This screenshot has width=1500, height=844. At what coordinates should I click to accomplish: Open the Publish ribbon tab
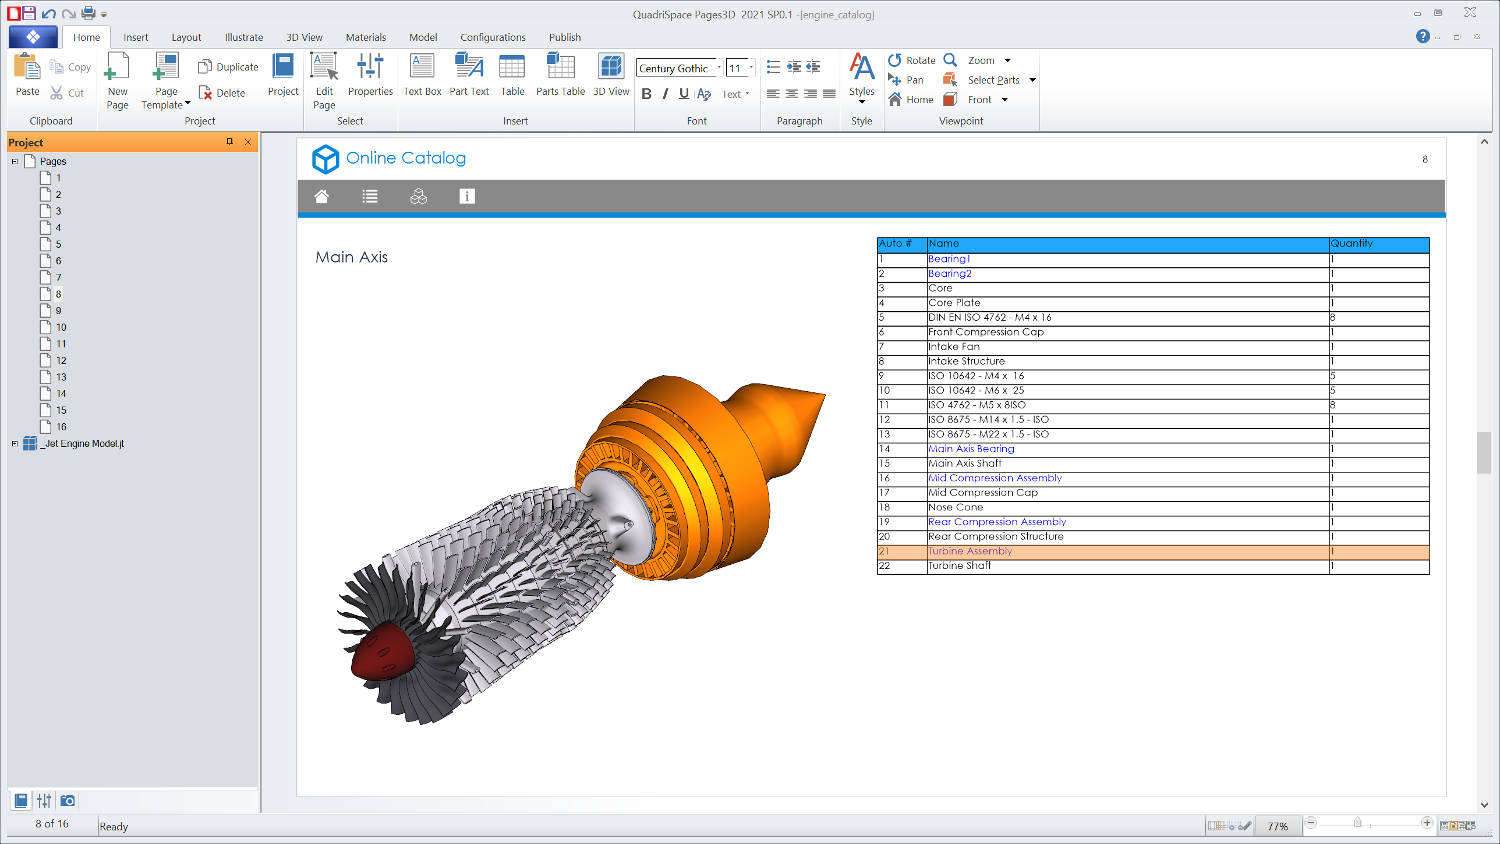(564, 38)
